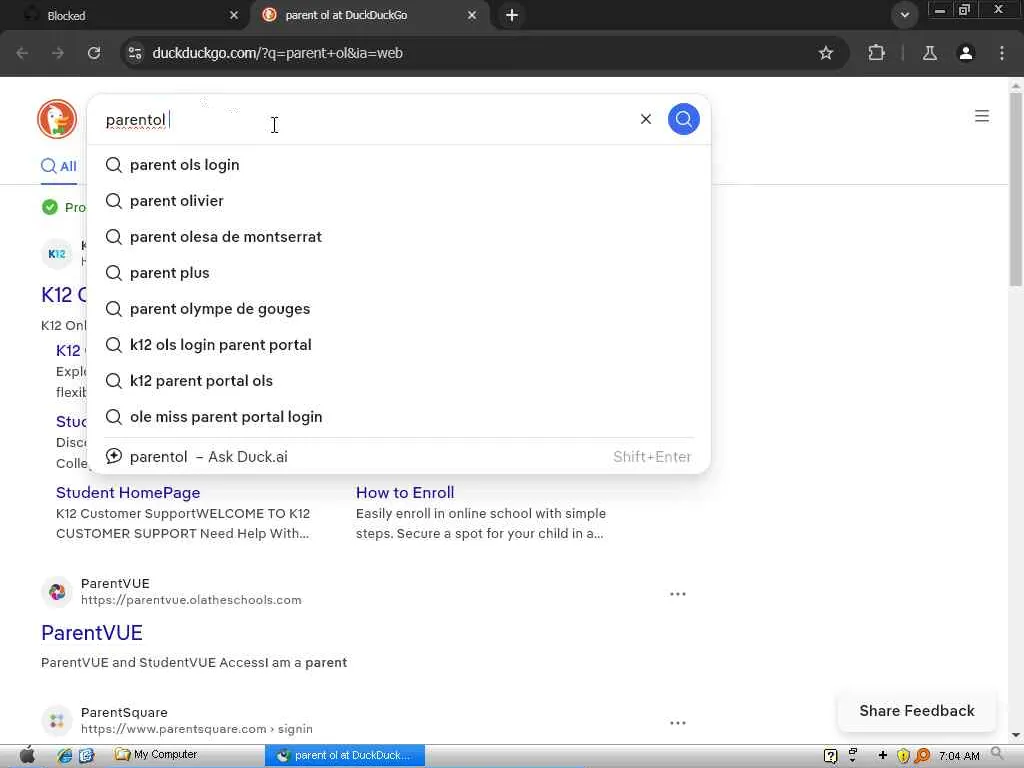Open the Extensions puzzle icon
This screenshot has width=1024, height=768.
pos(876,53)
